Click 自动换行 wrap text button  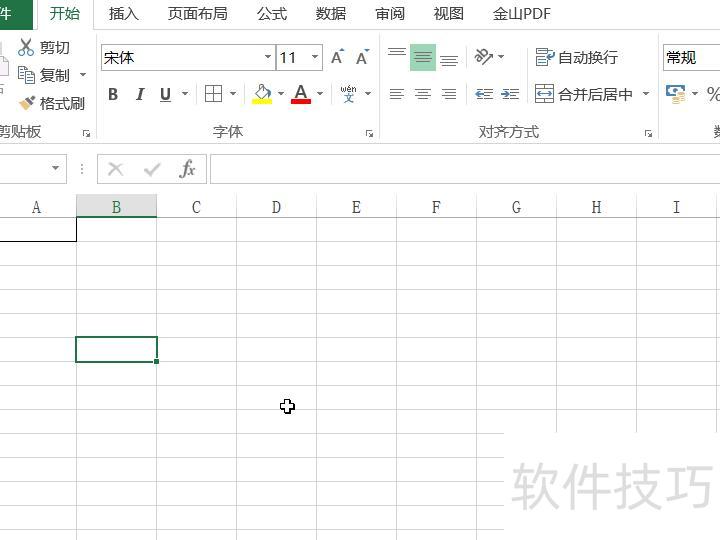click(577, 57)
